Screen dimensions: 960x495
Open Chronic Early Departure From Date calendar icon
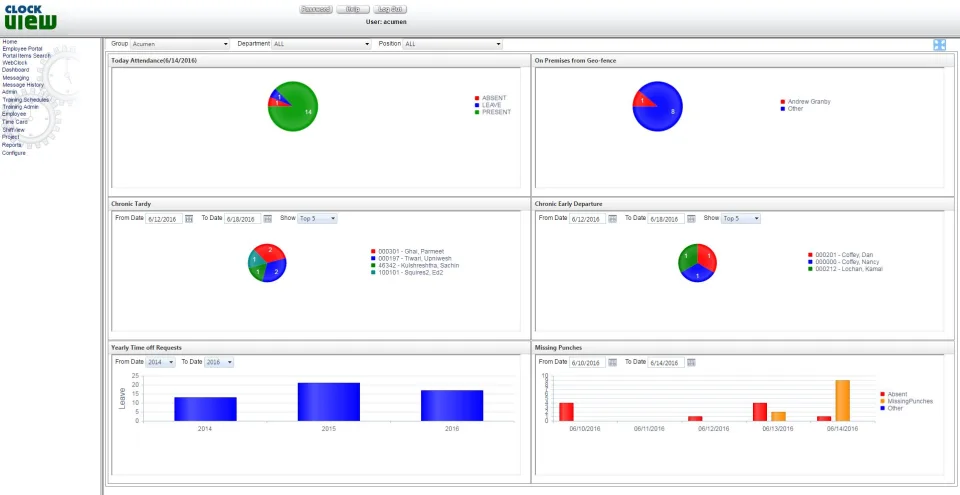pyautogui.click(x=612, y=219)
